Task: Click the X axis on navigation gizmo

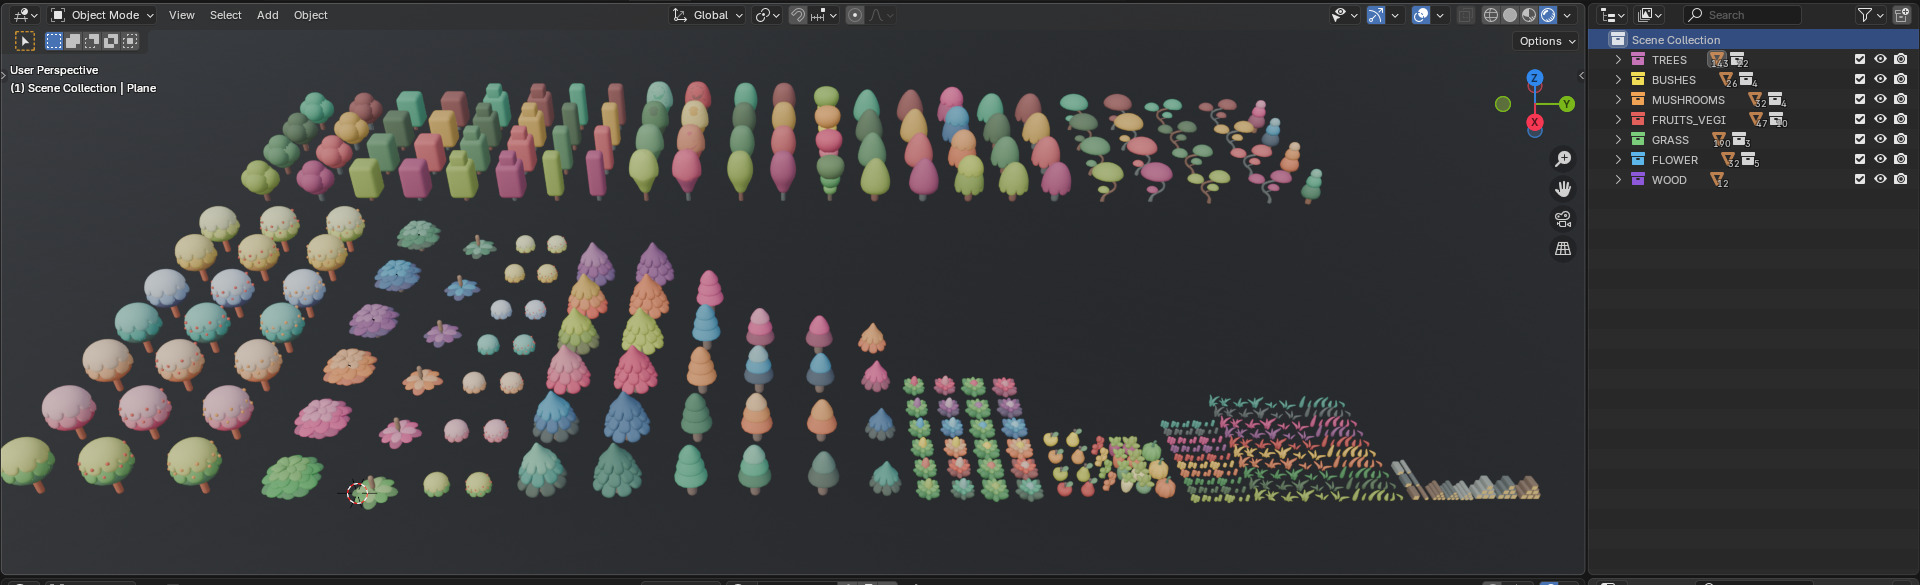Action: pos(1534,123)
